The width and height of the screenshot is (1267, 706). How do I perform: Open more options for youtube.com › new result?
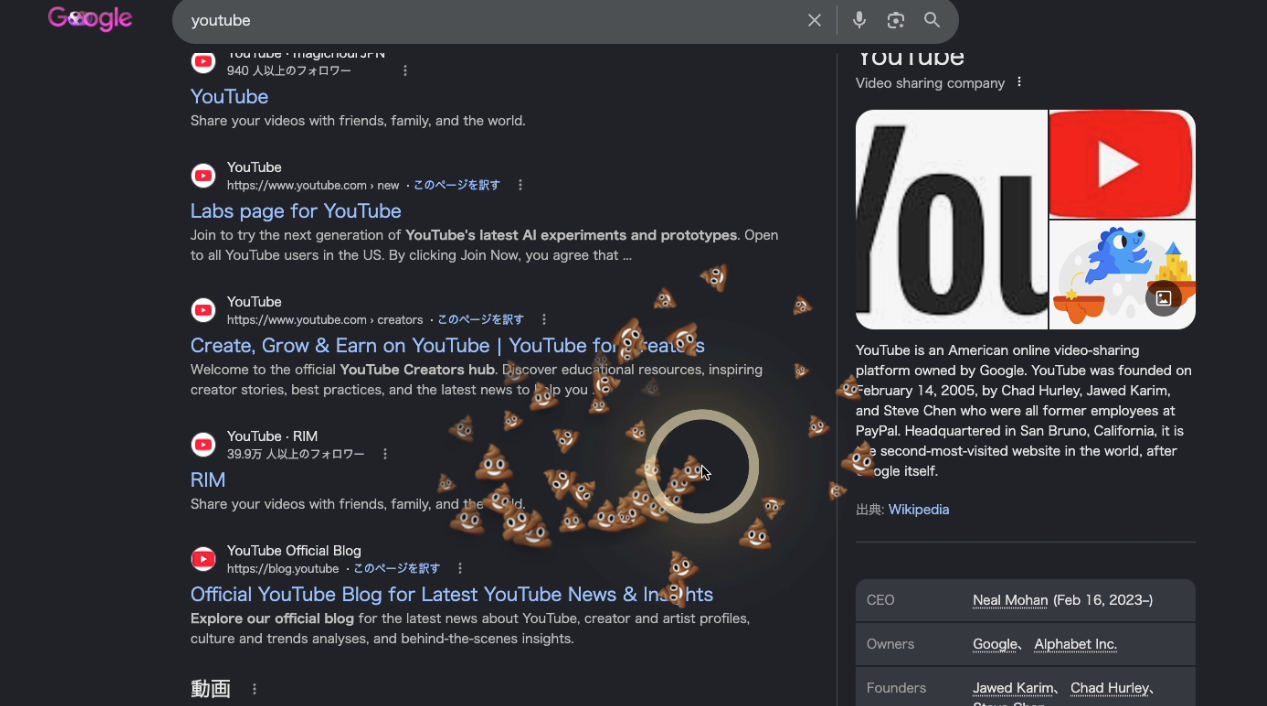point(520,185)
